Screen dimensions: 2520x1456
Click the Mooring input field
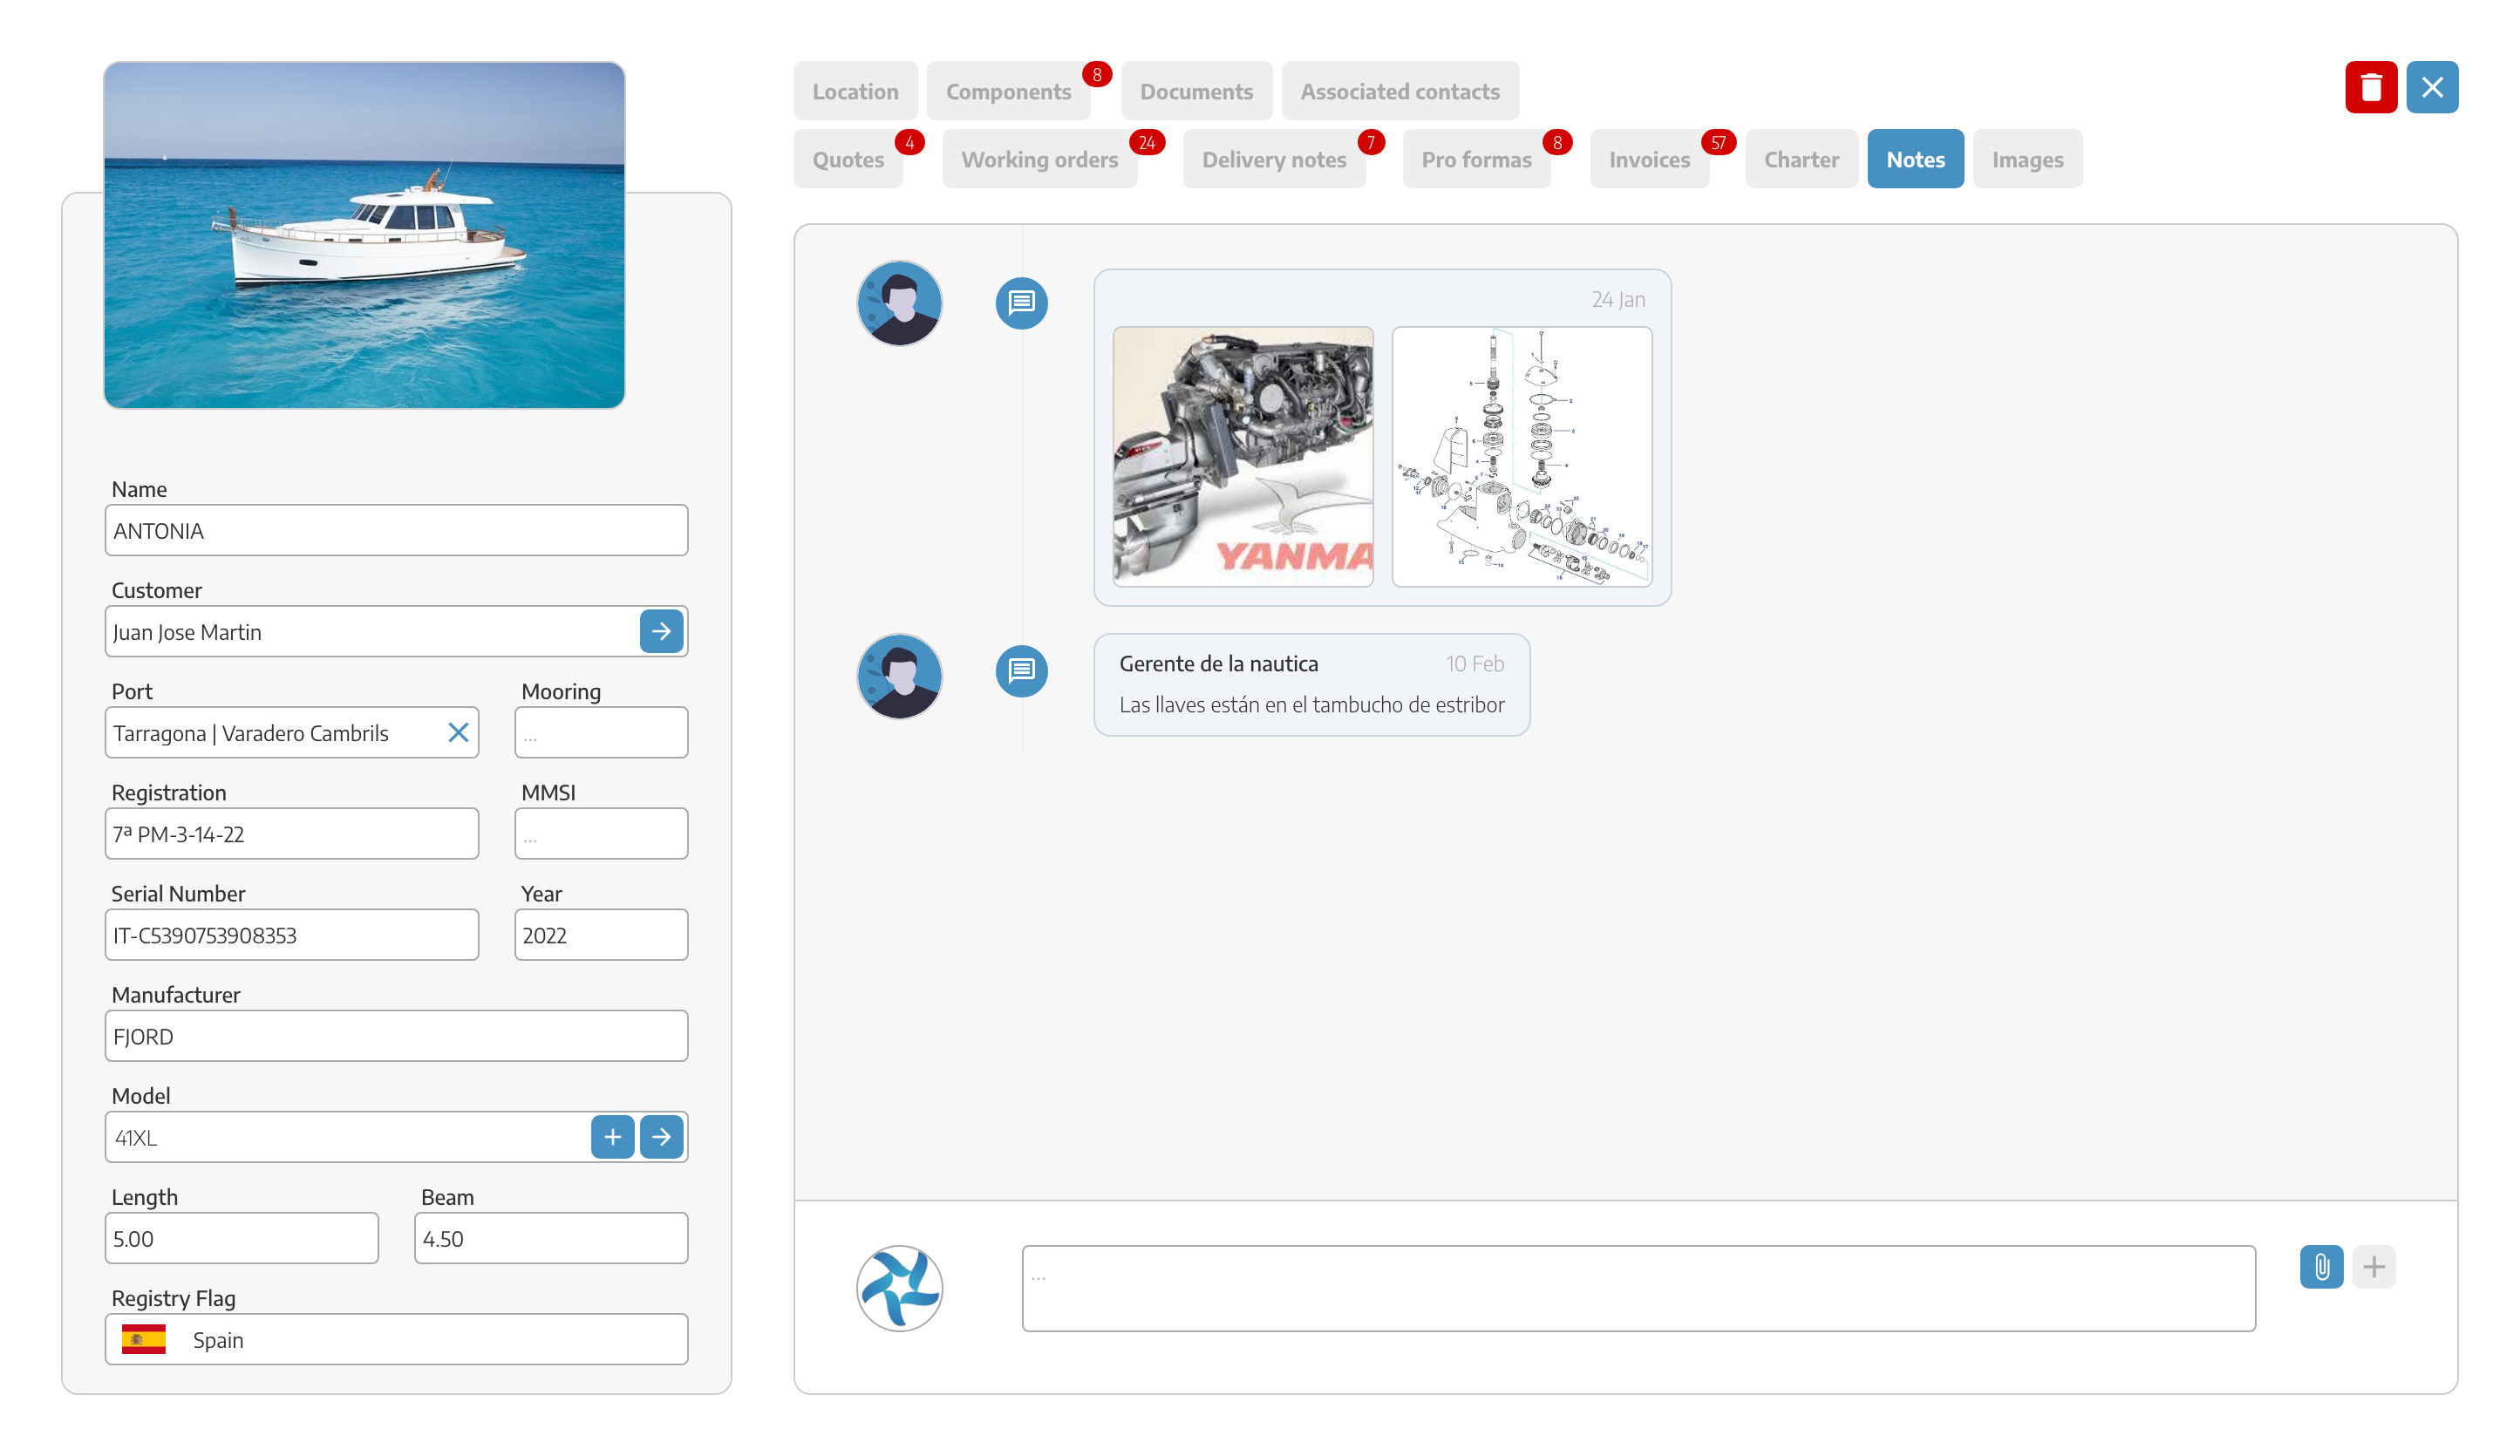click(601, 733)
